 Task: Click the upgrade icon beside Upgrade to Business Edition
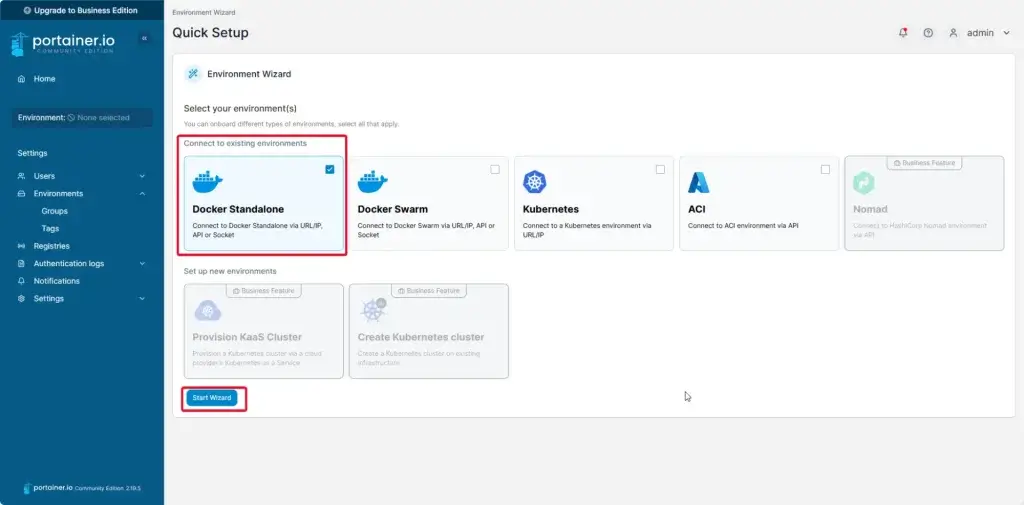(x=27, y=10)
